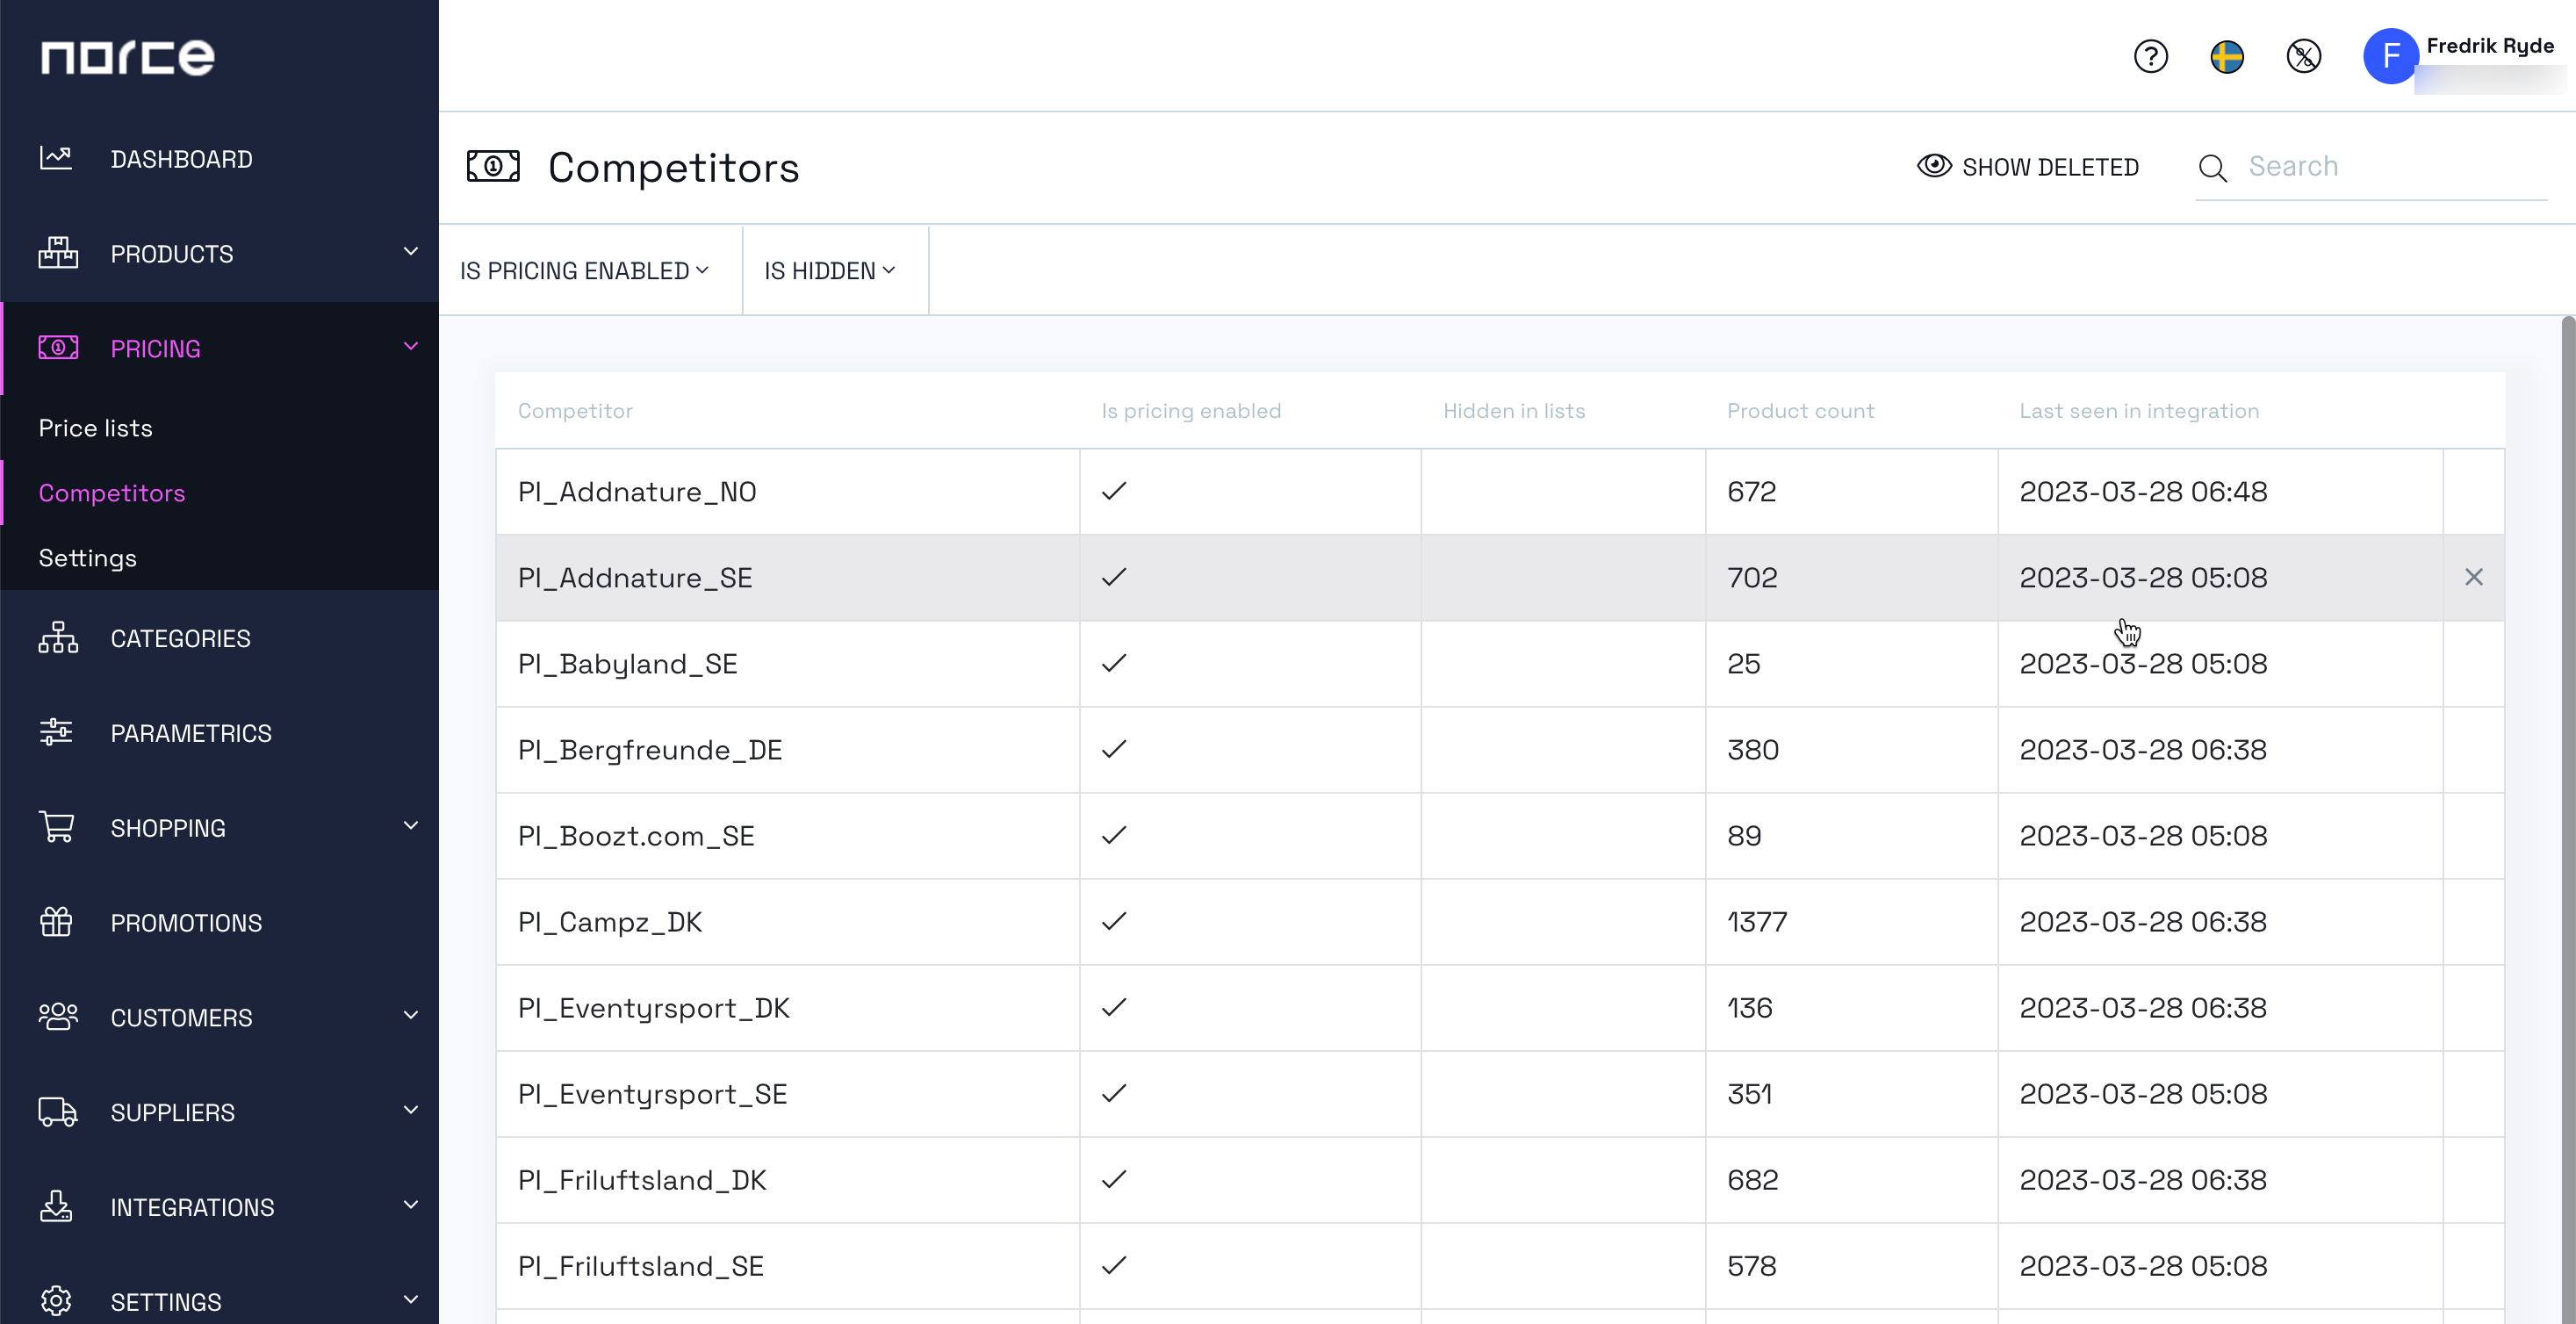Click the Dashboard chart icon
This screenshot has width=2576, height=1324.
click(56, 158)
